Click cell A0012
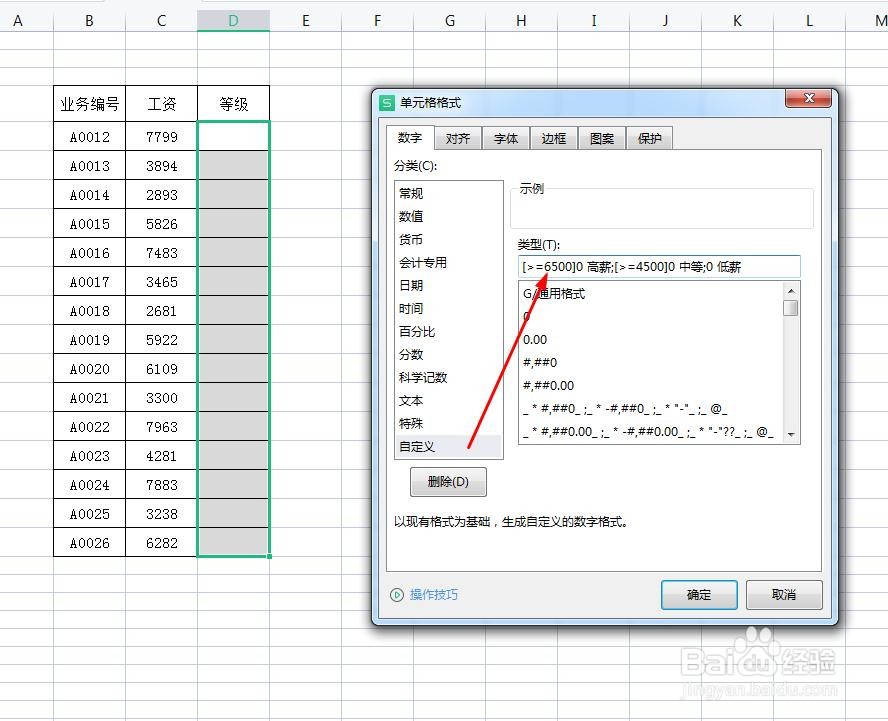The width and height of the screenshot is (888, 721). pyautogui.click(x=89, y=136)
